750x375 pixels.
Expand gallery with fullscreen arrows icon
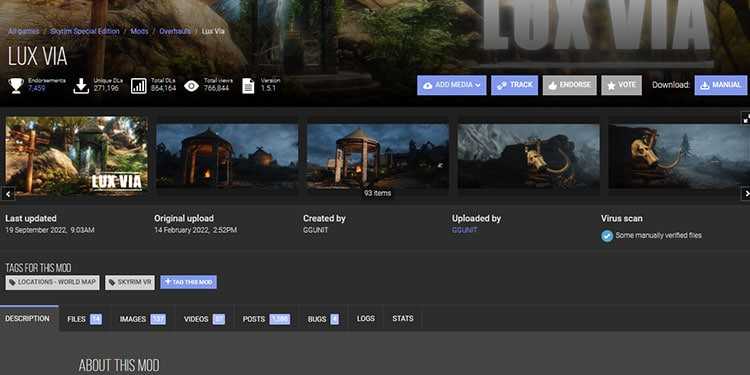pos(746,117)
